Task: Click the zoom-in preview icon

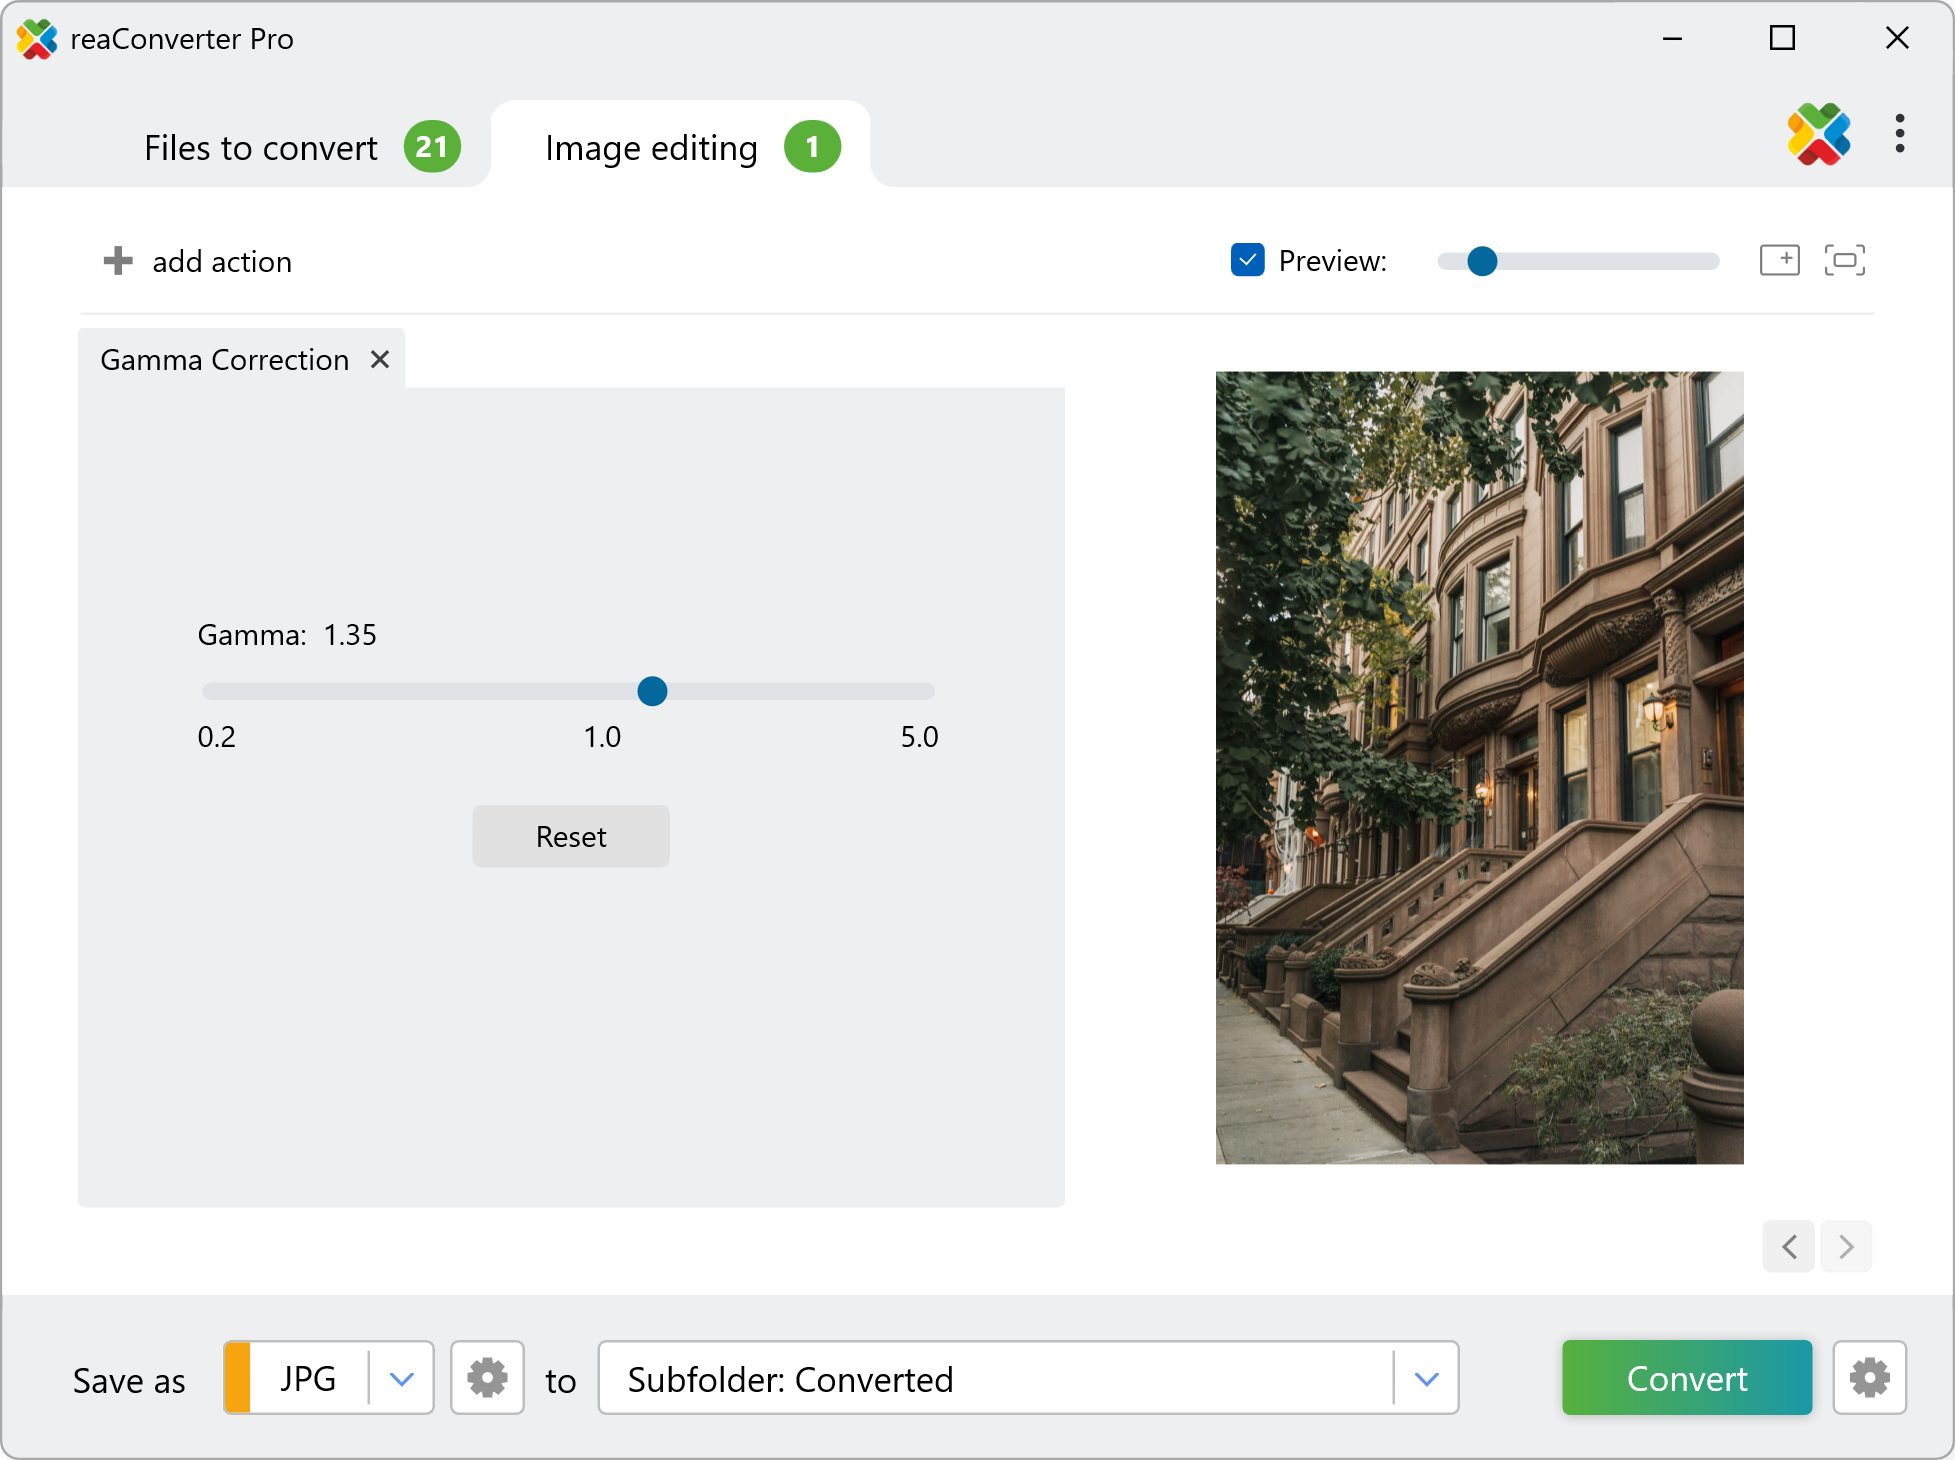Action: click(x=1779, y=260)
